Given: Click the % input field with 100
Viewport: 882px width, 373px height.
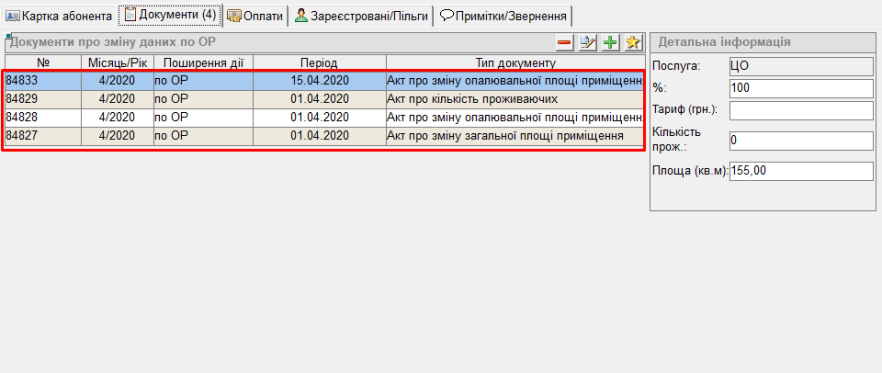Looking at the screenshot, I should (801, 88).
